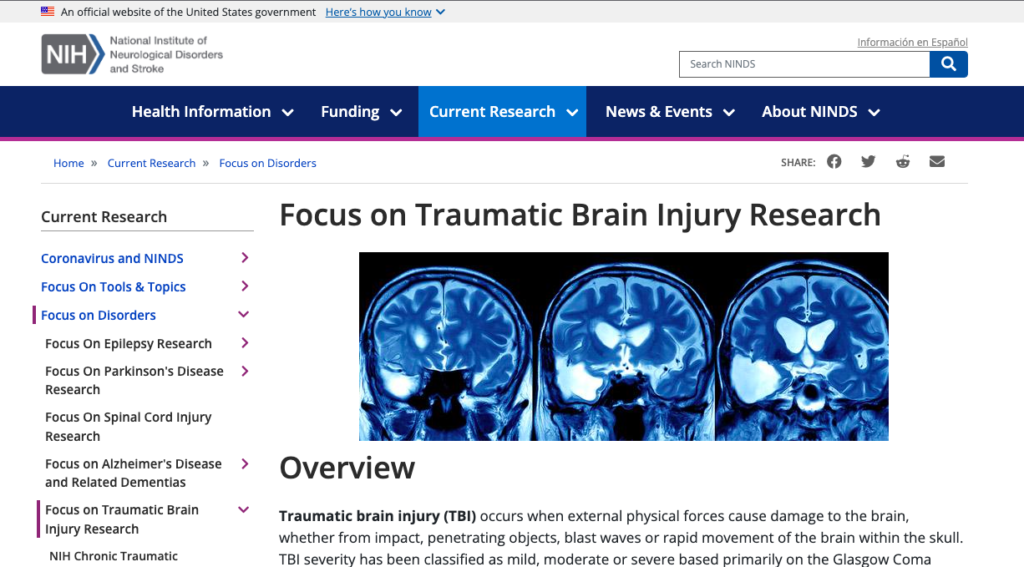
Task: Click About NINDS dropdown chevron
Action: coord(874,112)
